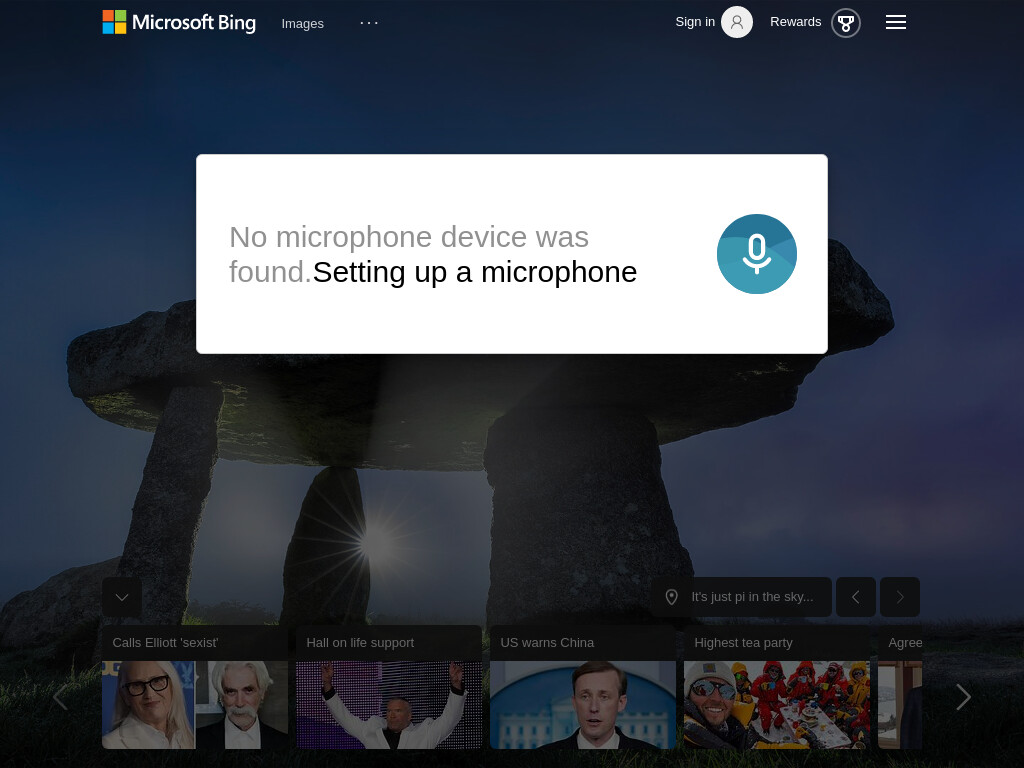The width and height of the screenshot is (1024, 768).
Task: Go to the next background image
Action: 900,597
